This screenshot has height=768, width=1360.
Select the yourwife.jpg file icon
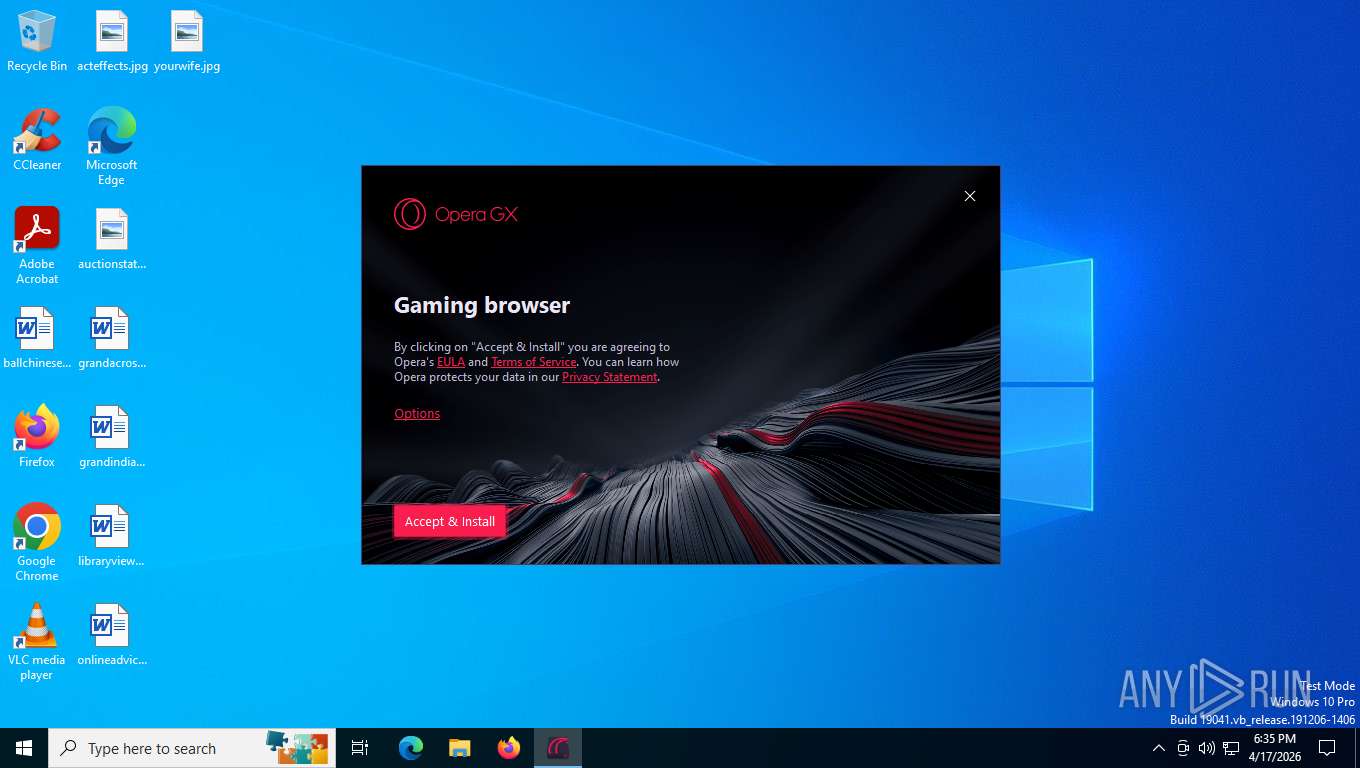click(x=187, y=41)
